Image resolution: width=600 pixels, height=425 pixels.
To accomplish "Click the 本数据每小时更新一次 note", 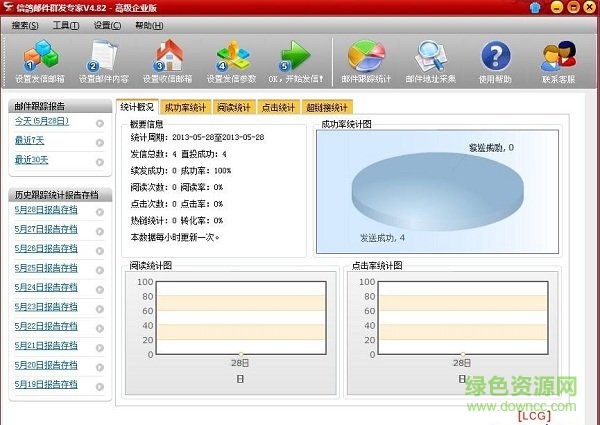I will 175,238.
